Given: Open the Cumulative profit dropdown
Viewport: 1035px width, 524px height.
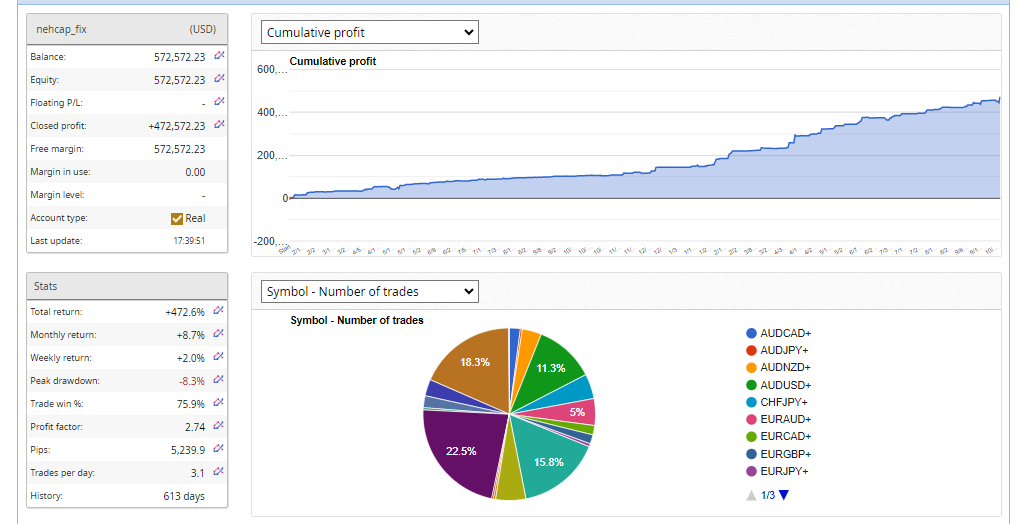Looking at the screenshot, I should tap(370, 33).
